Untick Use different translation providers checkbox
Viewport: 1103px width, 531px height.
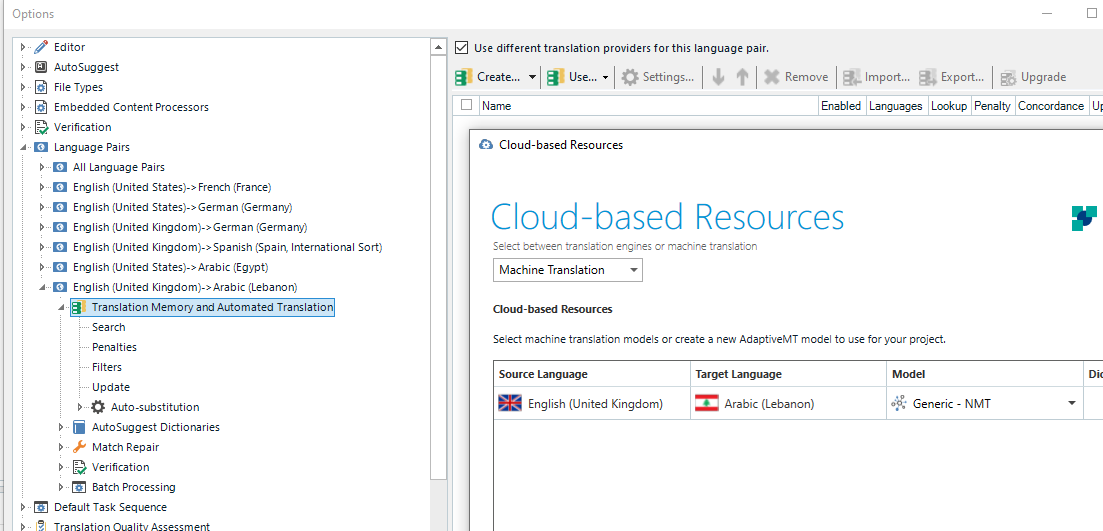coord(461,48)
